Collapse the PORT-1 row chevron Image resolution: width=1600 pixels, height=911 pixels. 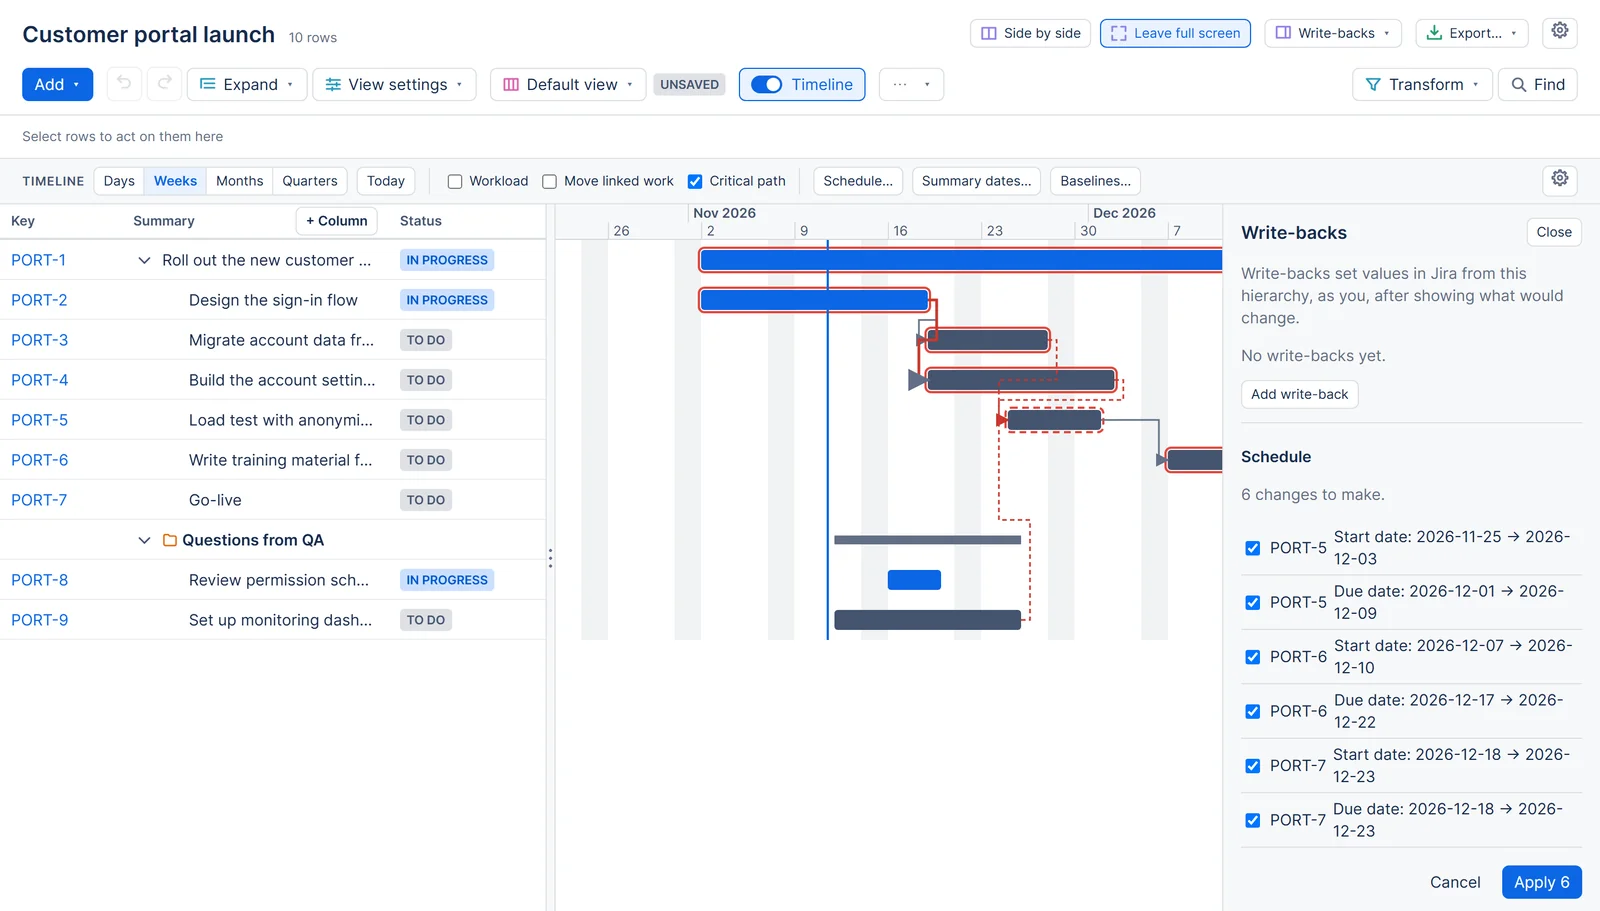click(x=144, y=260)
